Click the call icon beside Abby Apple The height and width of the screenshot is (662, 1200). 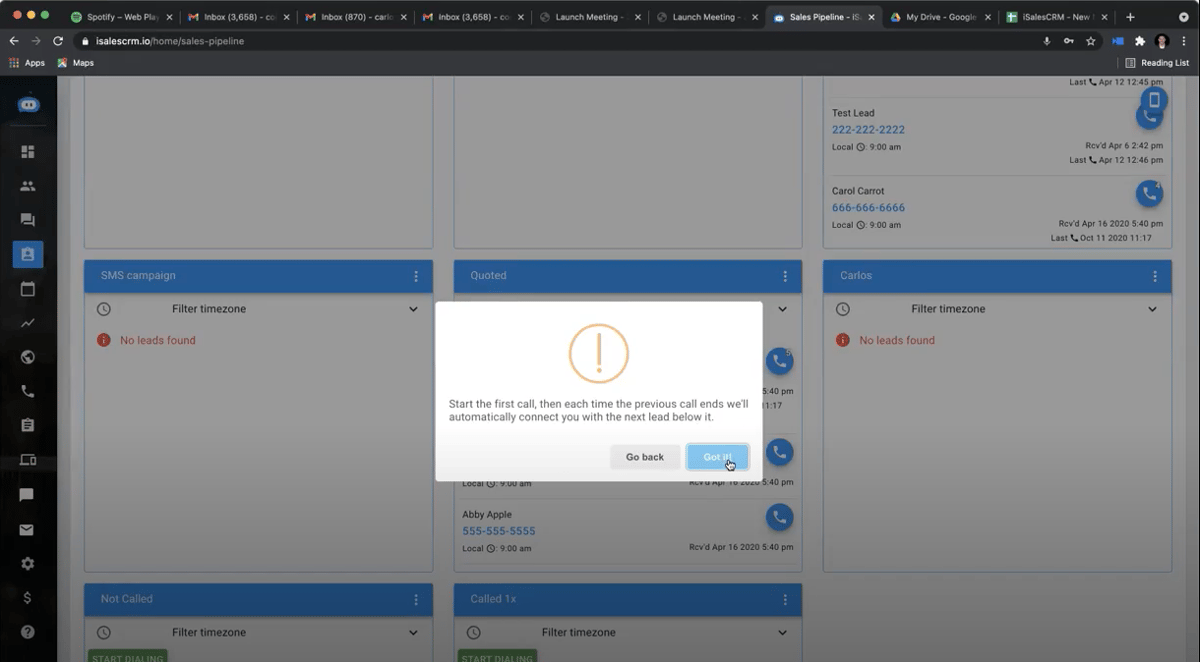(x=779, y=518)
